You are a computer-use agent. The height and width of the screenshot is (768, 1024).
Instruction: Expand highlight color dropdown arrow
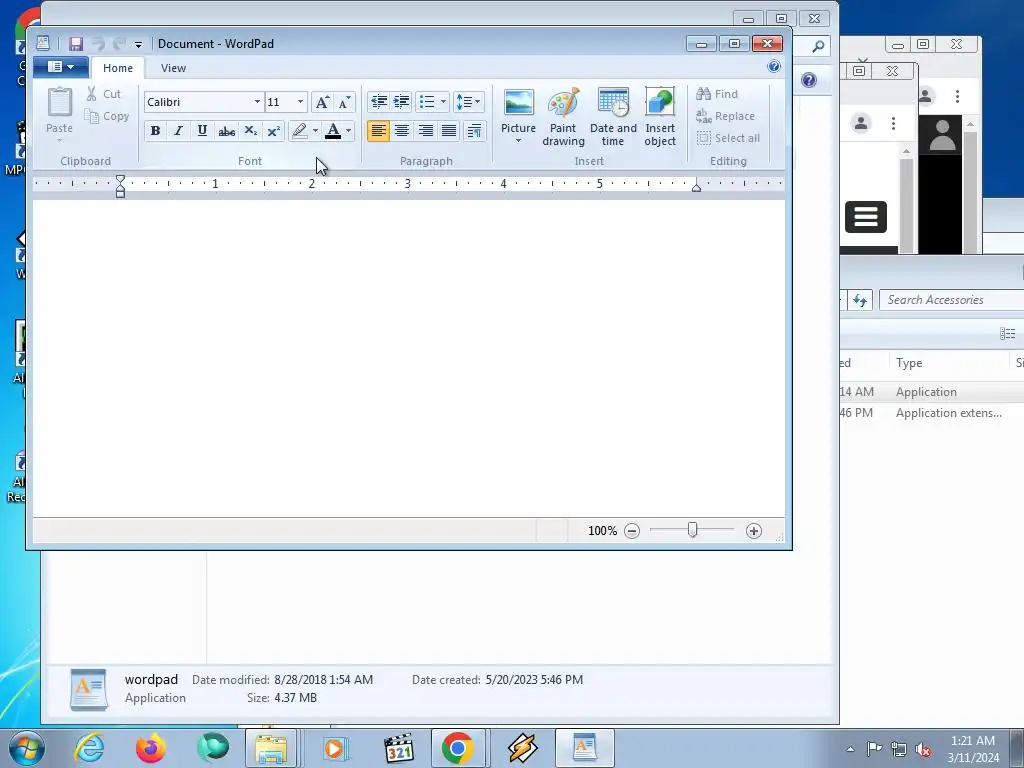pos(315,131)
